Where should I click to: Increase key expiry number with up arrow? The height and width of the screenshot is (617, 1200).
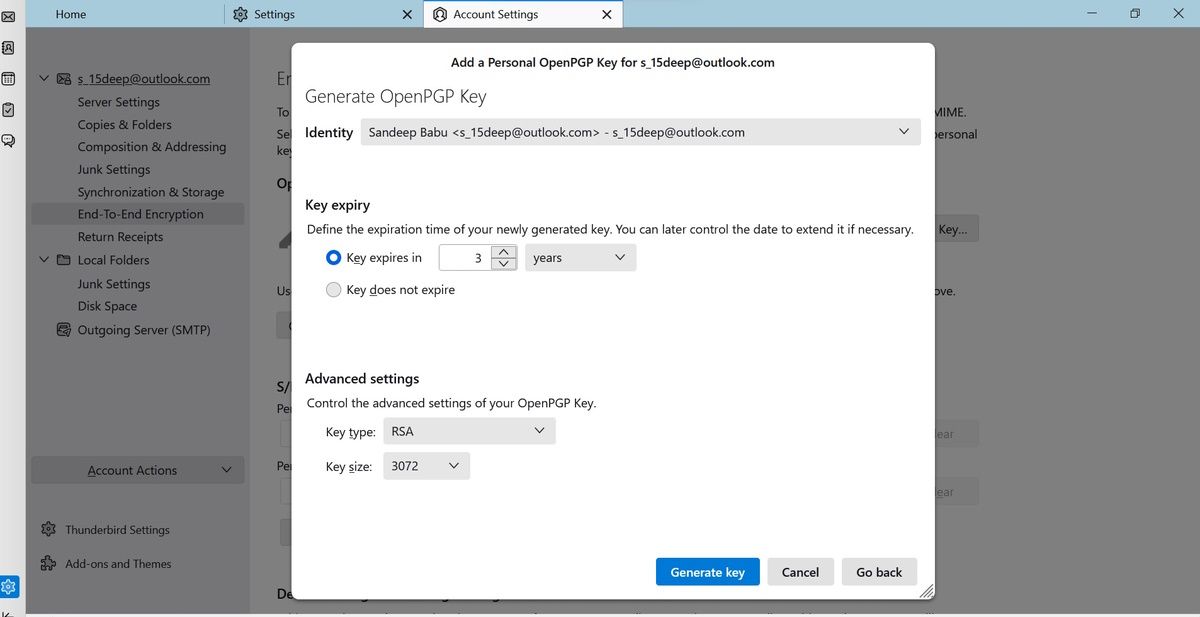505,252
